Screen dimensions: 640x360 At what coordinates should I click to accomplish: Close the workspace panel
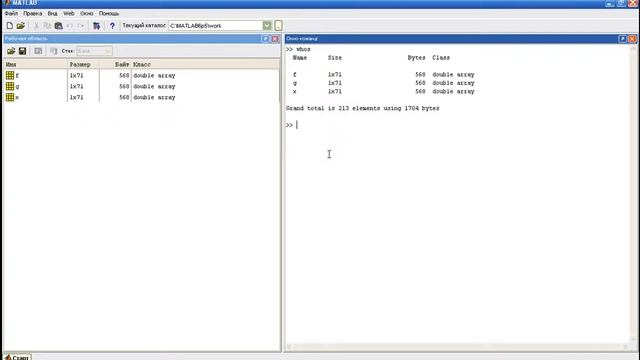[x=275, y=39]
